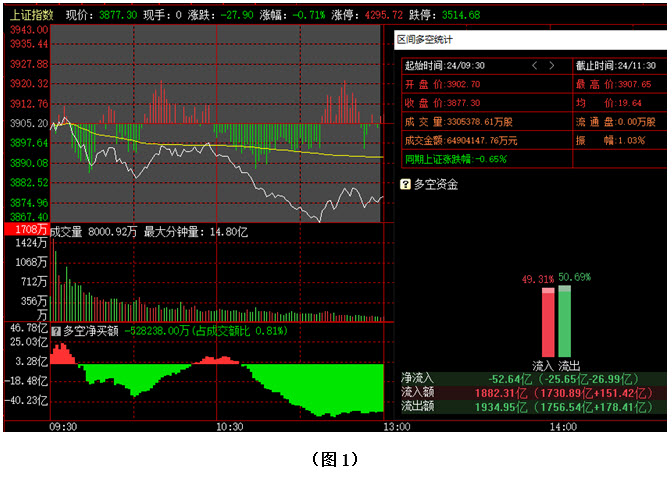The height and width of the screenshot is (484, 672).
Task: Click the -528238.00万 net buy value
Action: [157, 331]
